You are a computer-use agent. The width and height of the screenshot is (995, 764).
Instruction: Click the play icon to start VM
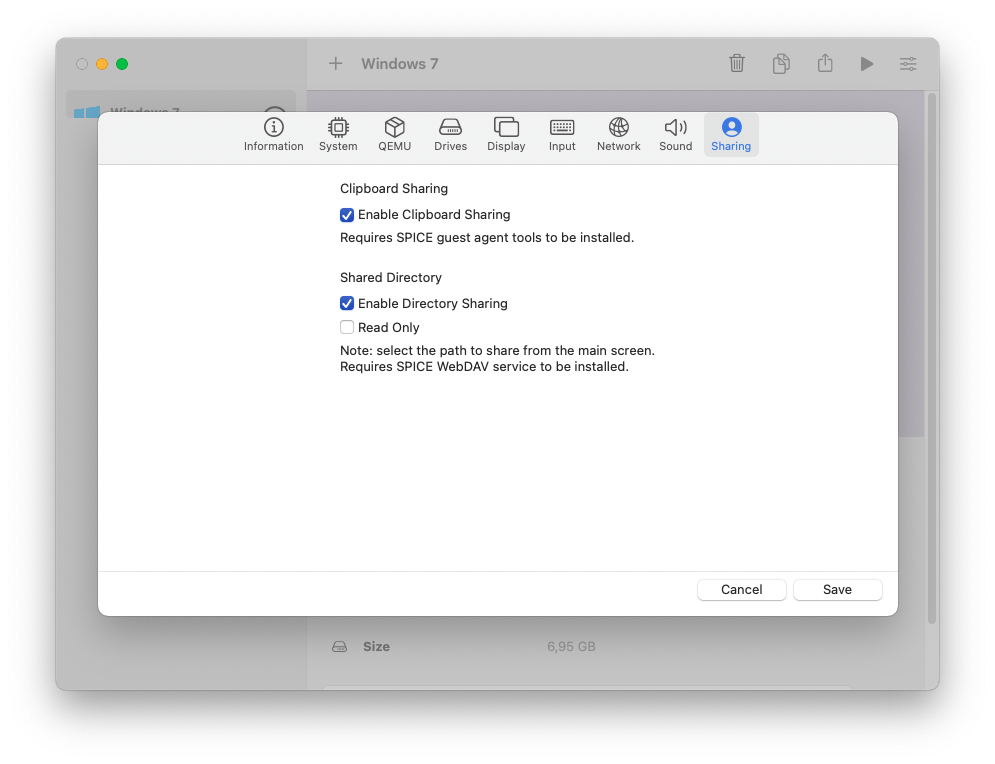click(867, 63)
